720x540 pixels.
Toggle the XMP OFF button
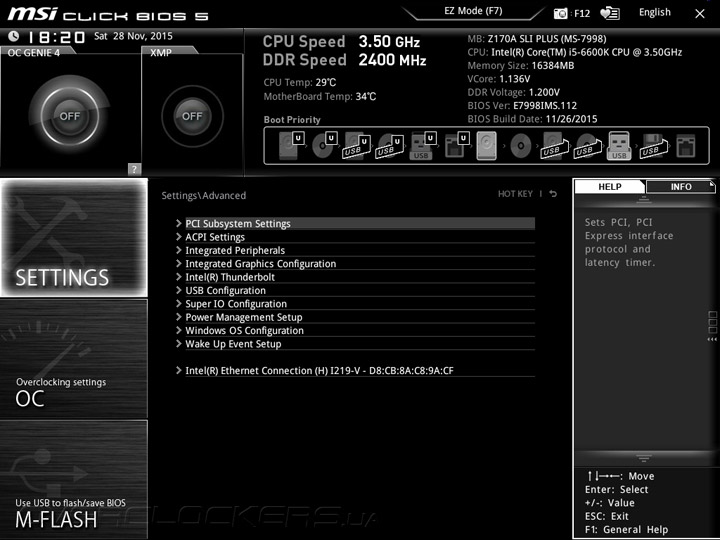coord(192,116)
